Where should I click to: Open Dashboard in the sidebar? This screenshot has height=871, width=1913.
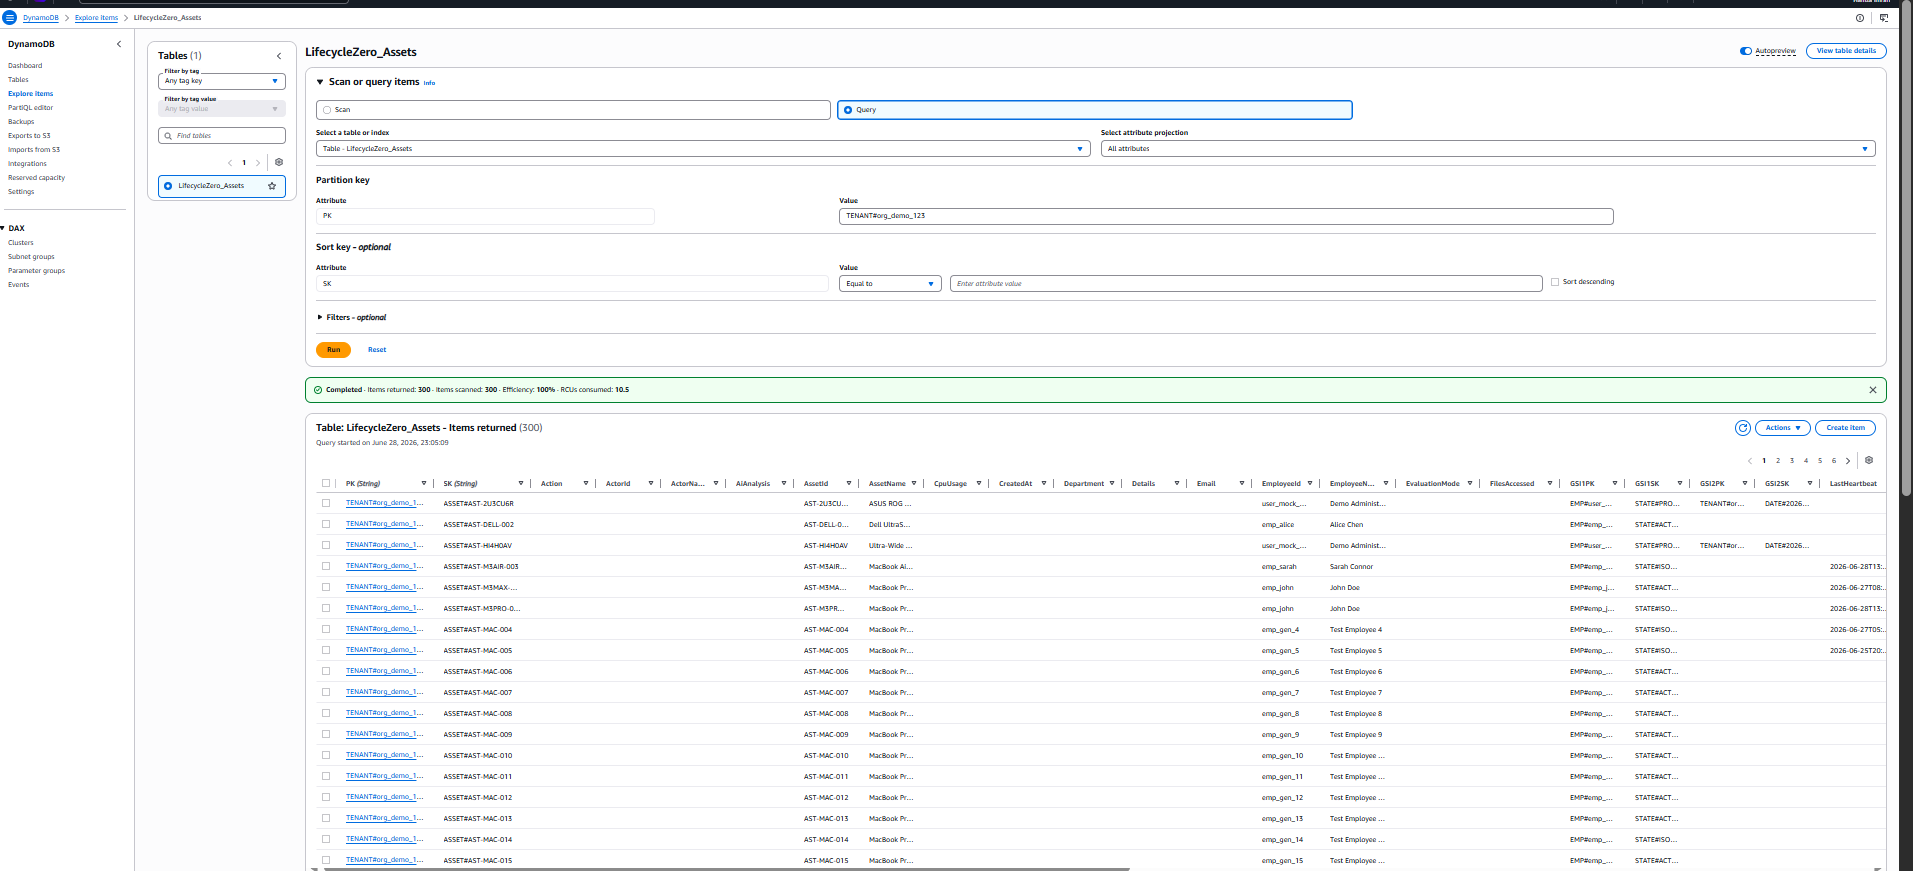coord(25,66)
